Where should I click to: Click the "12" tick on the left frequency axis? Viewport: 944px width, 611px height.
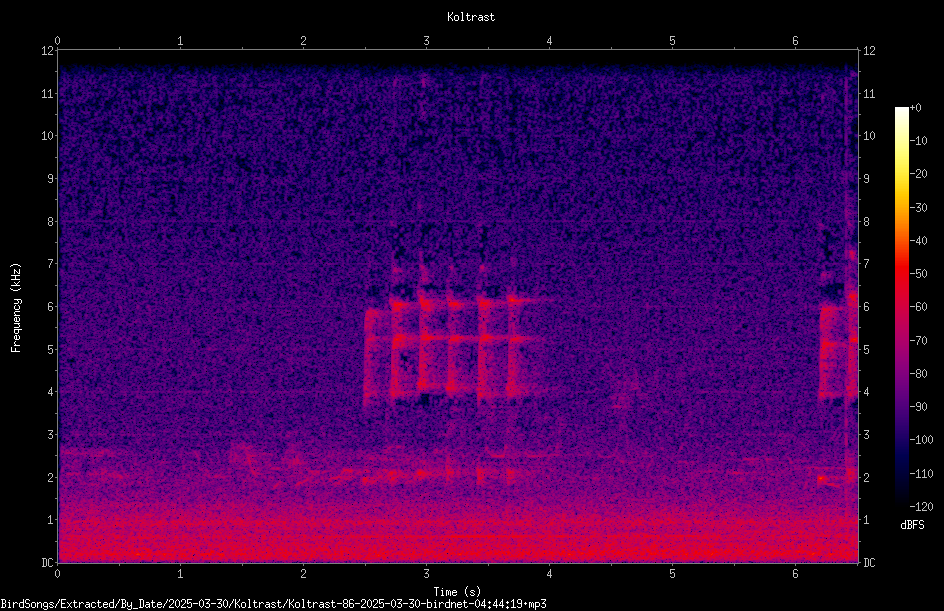(47, 51)
